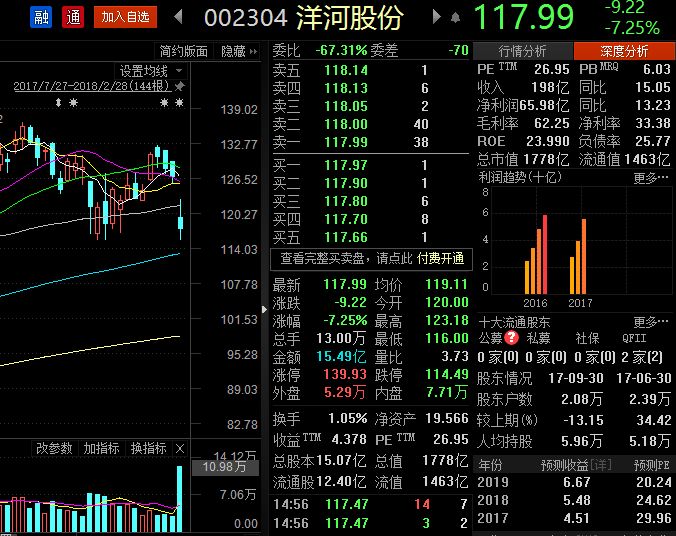Click the QFII shareholder category

point(634,338)
